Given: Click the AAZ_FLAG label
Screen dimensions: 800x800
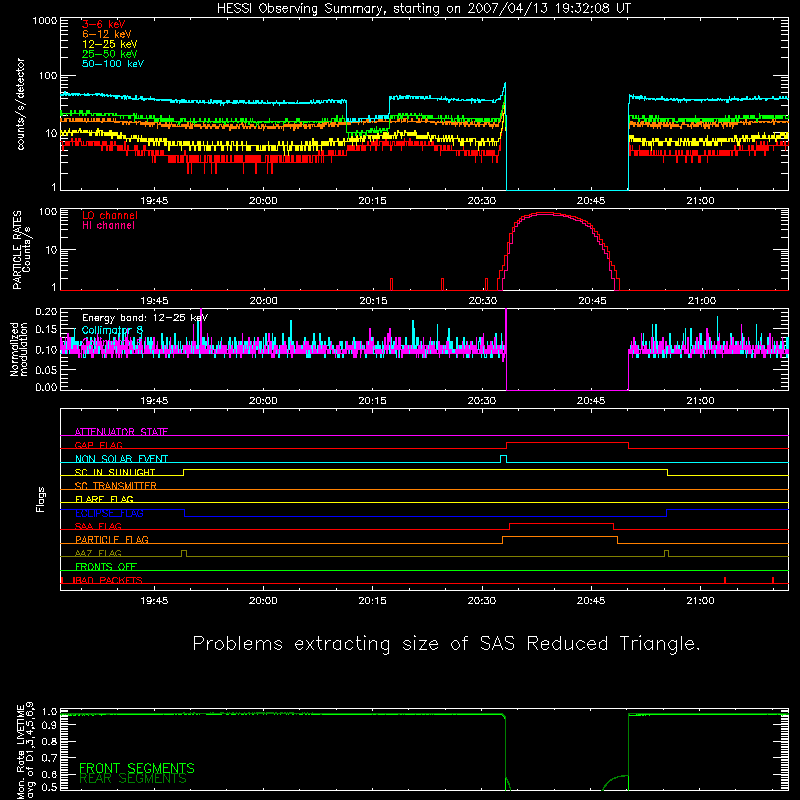Looking at the screenshot, I should (x=98, y=553).
